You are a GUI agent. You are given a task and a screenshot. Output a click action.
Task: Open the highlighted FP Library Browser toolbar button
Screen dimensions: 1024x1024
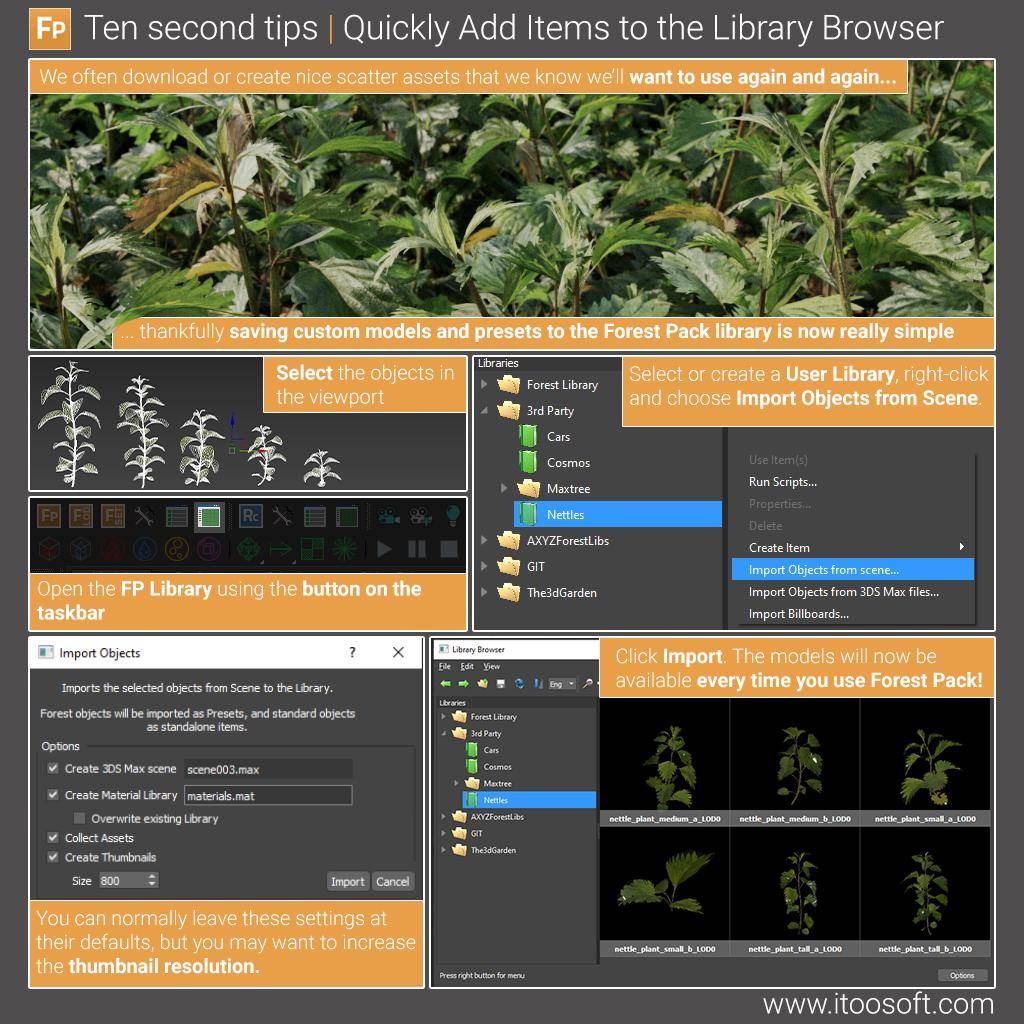tap(209, 517)
